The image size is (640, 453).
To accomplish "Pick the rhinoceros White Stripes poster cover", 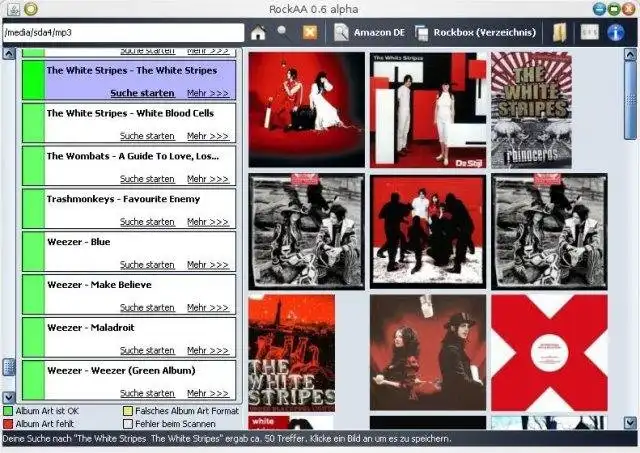I will point(531,109).
